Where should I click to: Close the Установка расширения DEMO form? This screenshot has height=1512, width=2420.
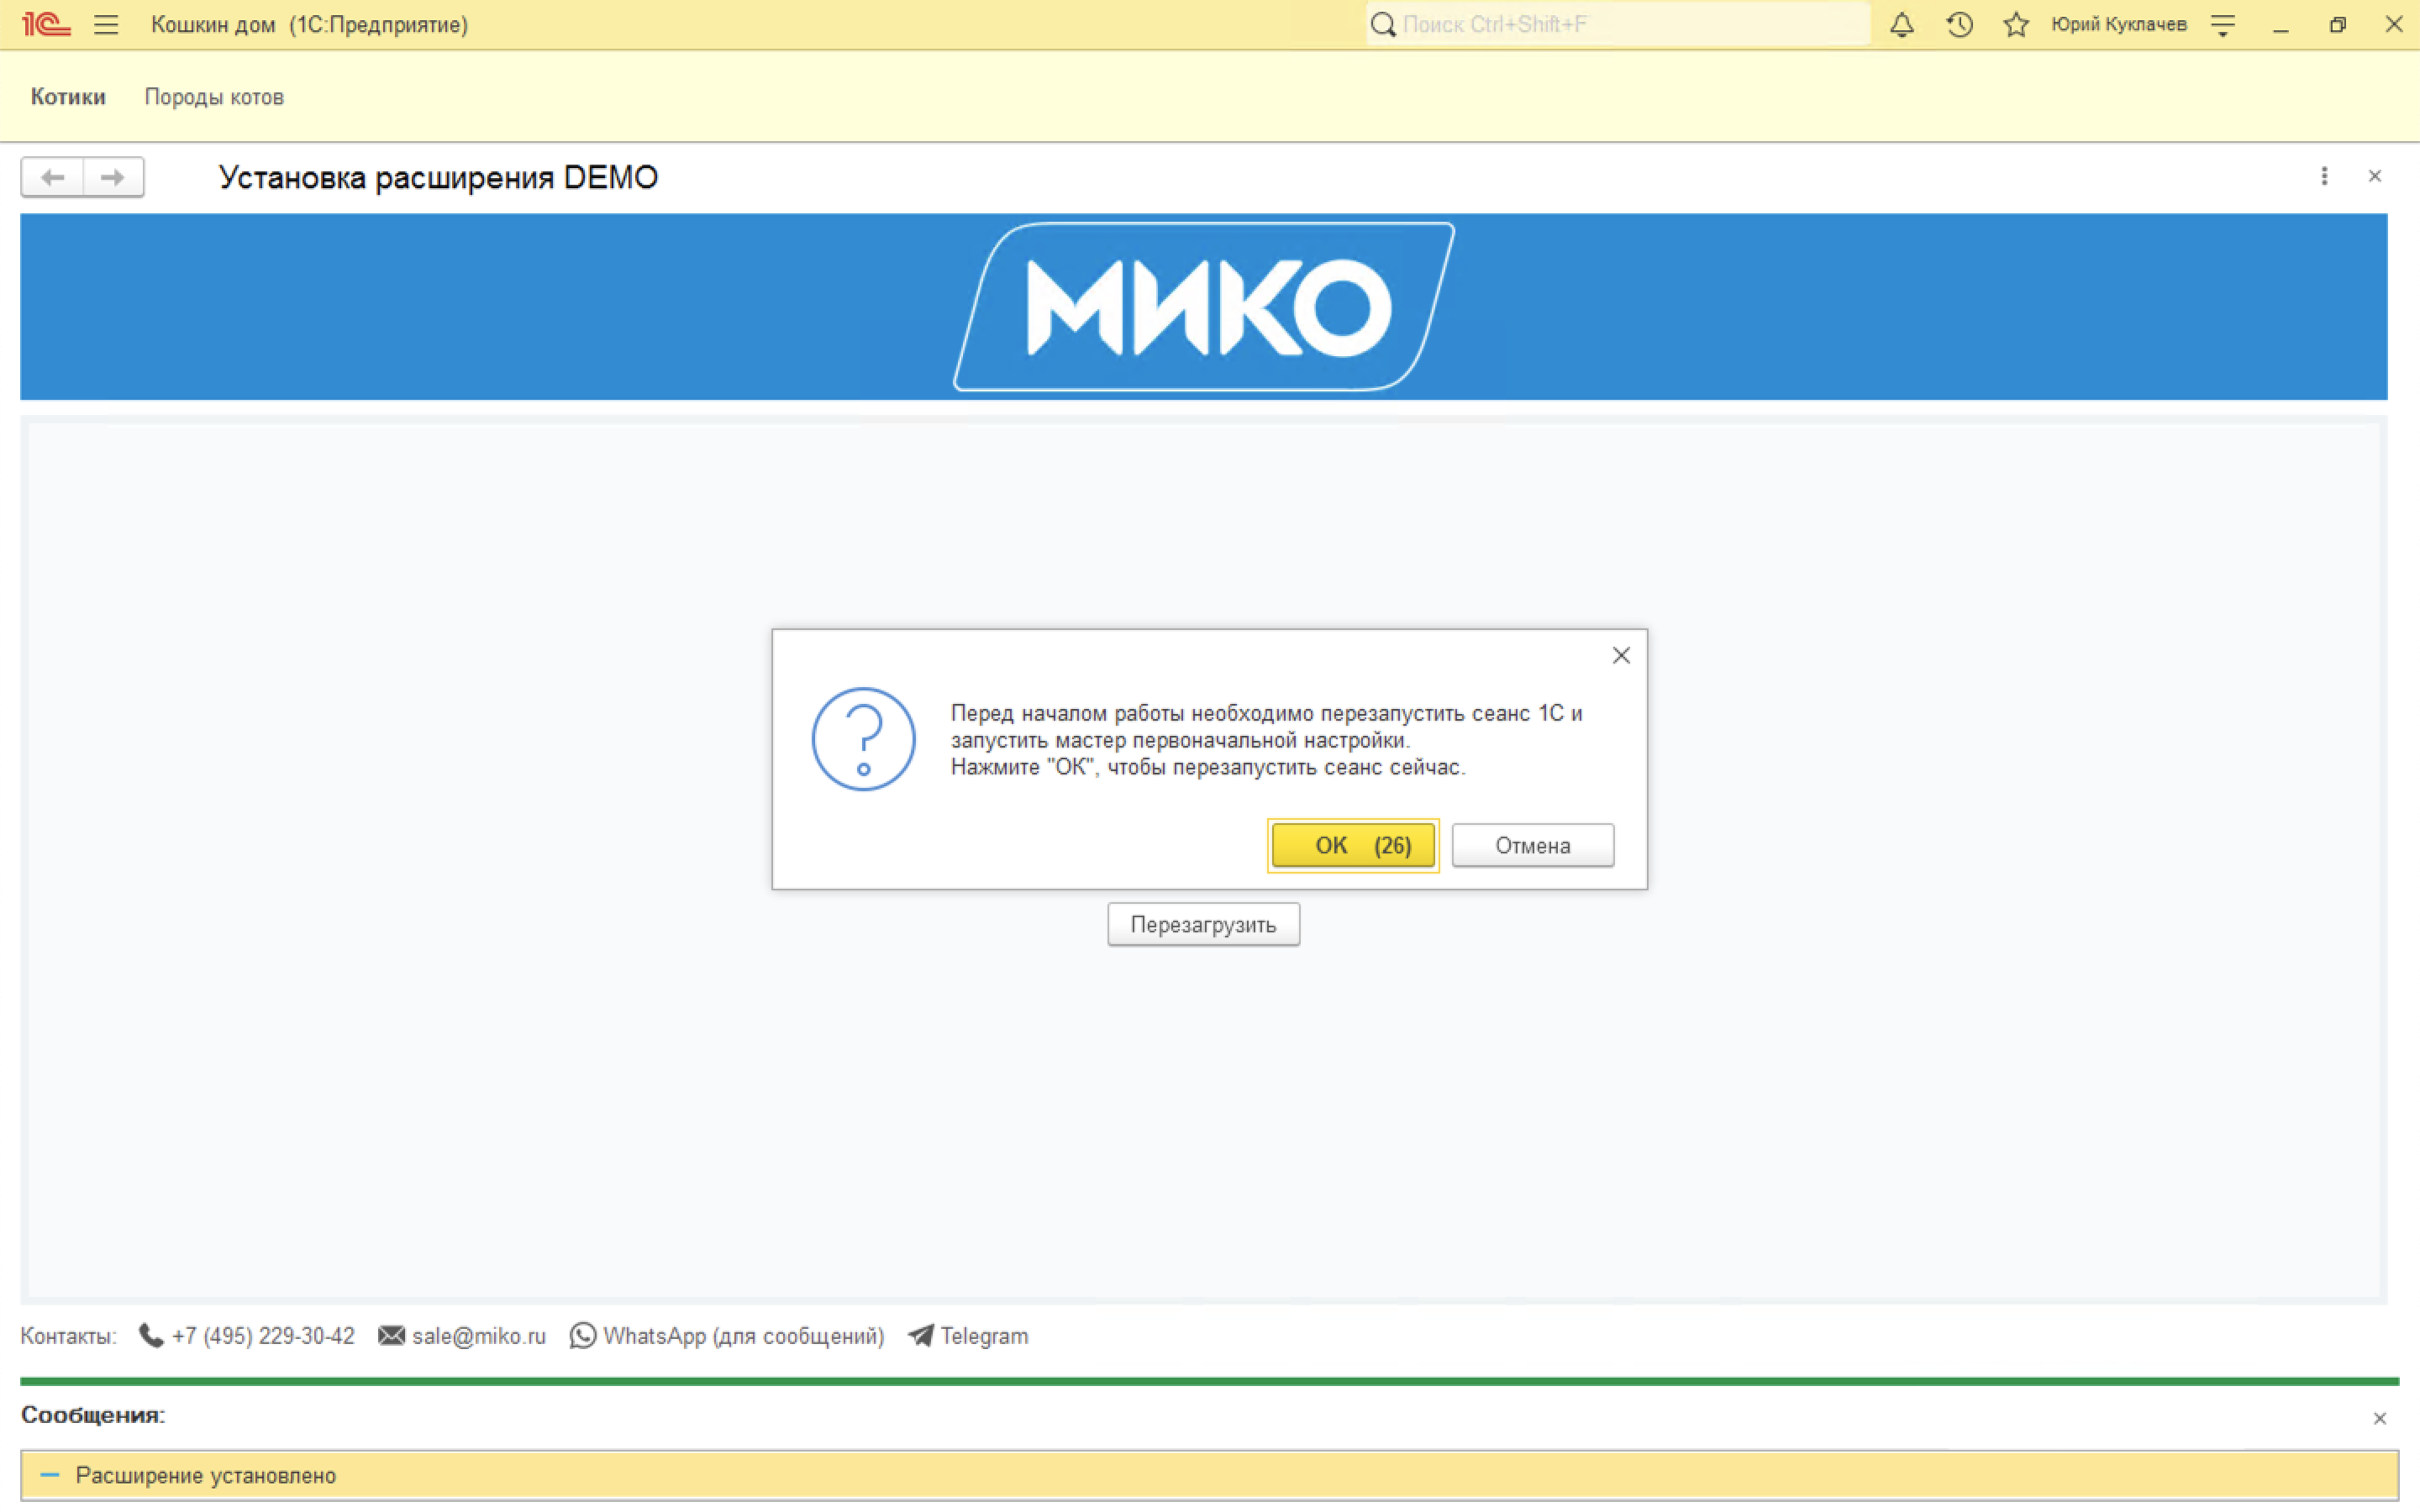click(x=2375, y=176)
